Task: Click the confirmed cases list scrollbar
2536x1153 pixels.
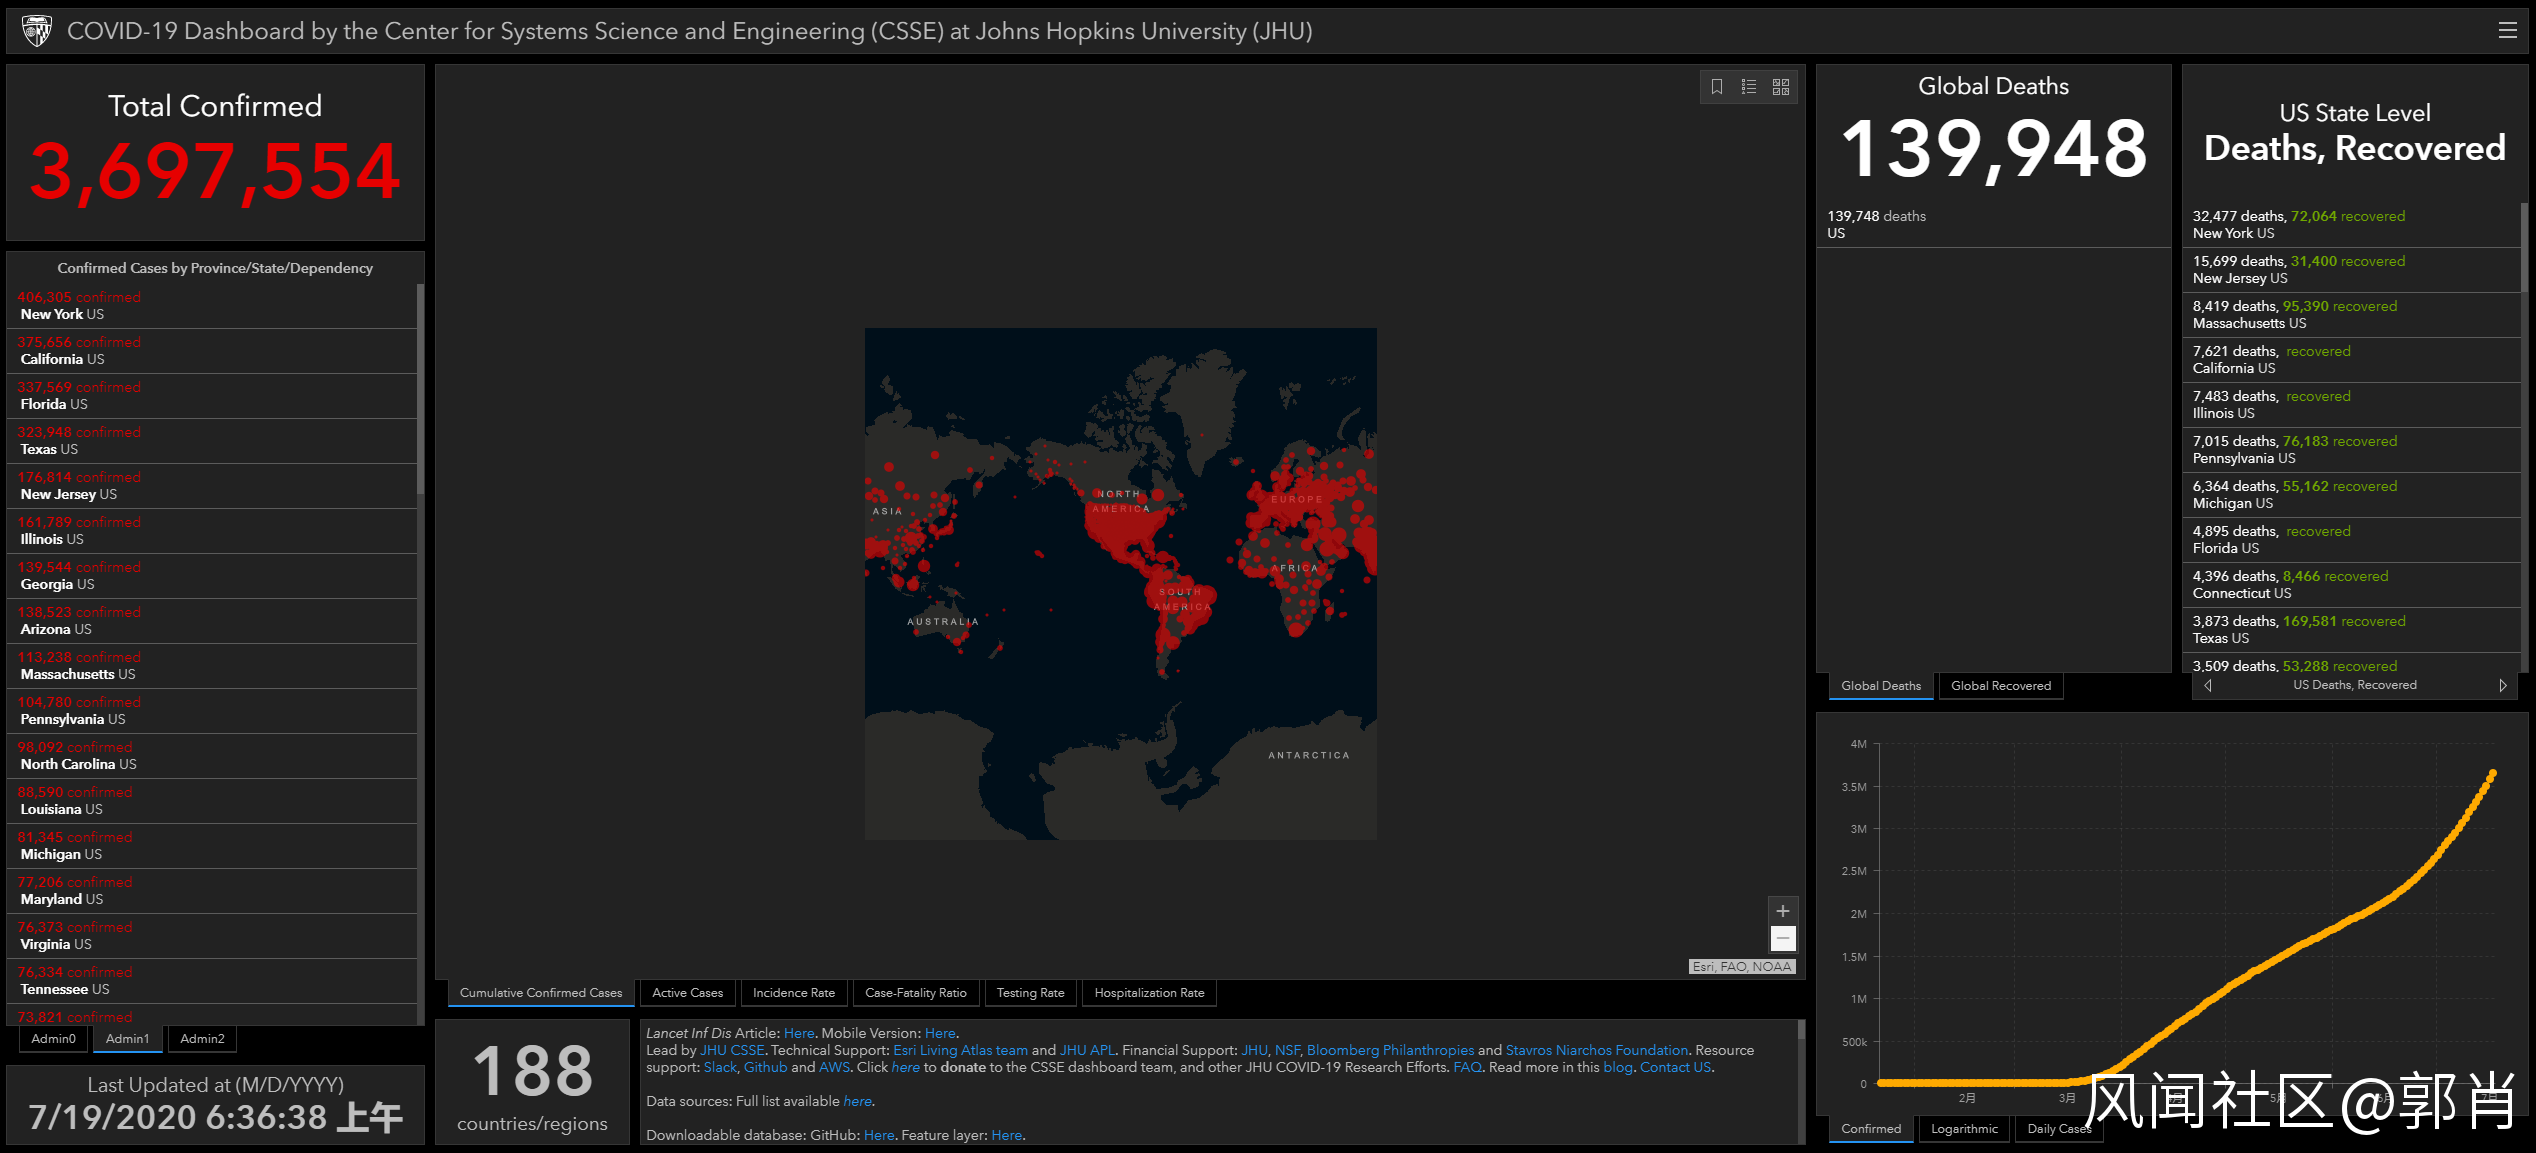Action: point(420,390)
